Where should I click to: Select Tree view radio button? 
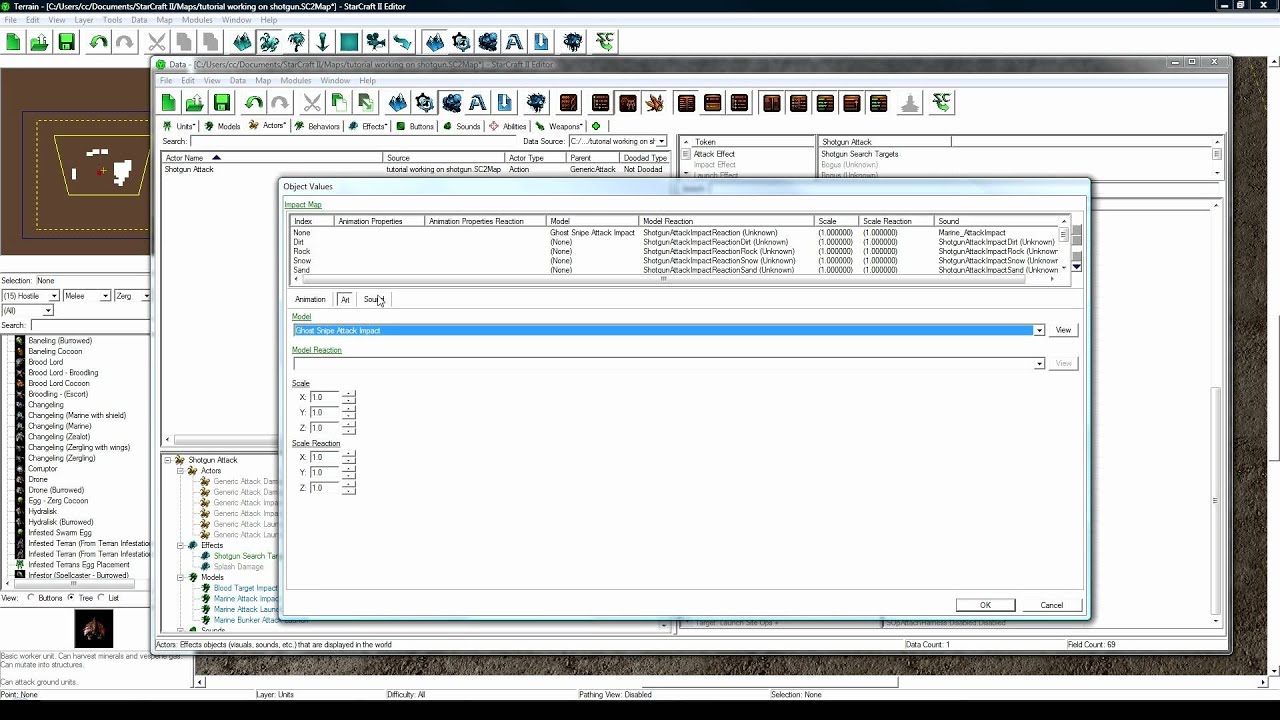click(x=71, y=598)
